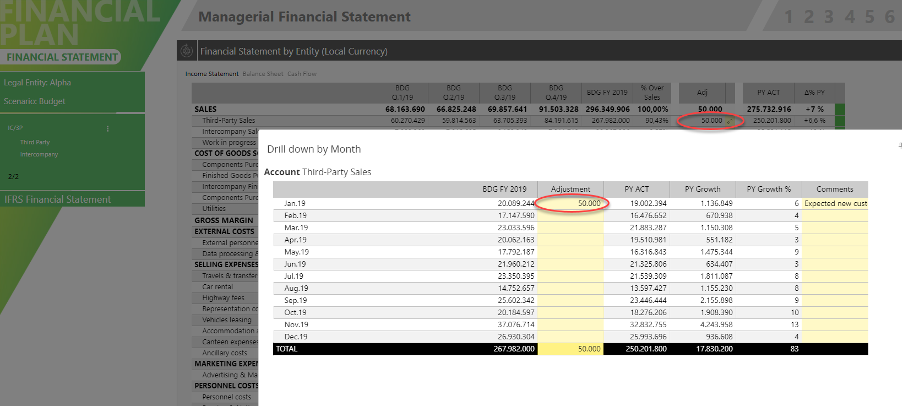902x406 pixels.
Task: Open page 6 from the header numbers
Action: point(889,17)
